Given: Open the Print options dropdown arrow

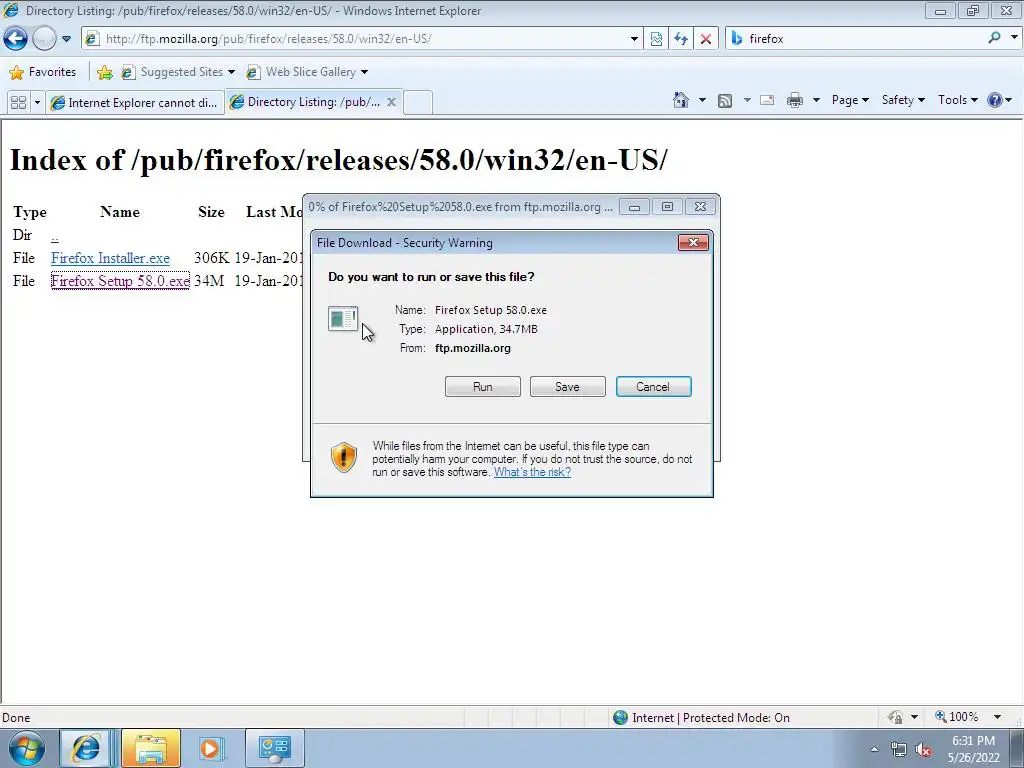Looking at the screenshot, I should (x=816, y=100).
